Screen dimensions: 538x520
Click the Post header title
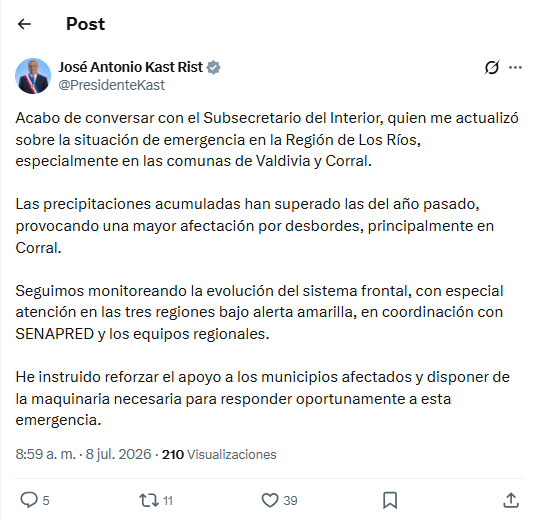click(x=85, y=24)
